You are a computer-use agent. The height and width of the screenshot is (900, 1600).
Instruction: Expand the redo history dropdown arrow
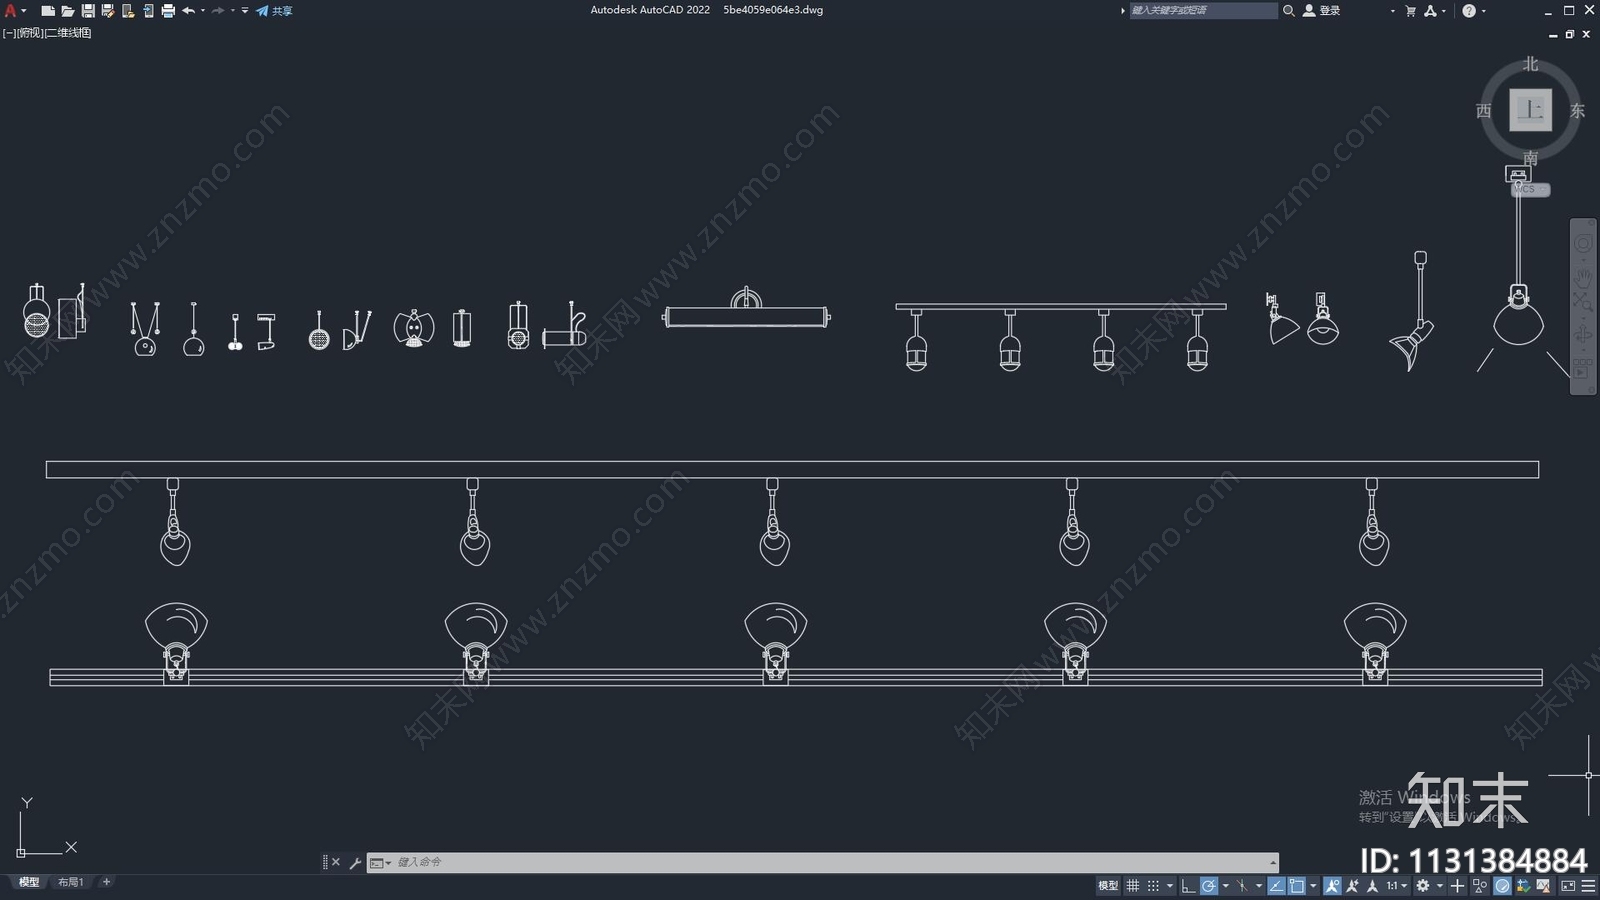click(233, 11)
